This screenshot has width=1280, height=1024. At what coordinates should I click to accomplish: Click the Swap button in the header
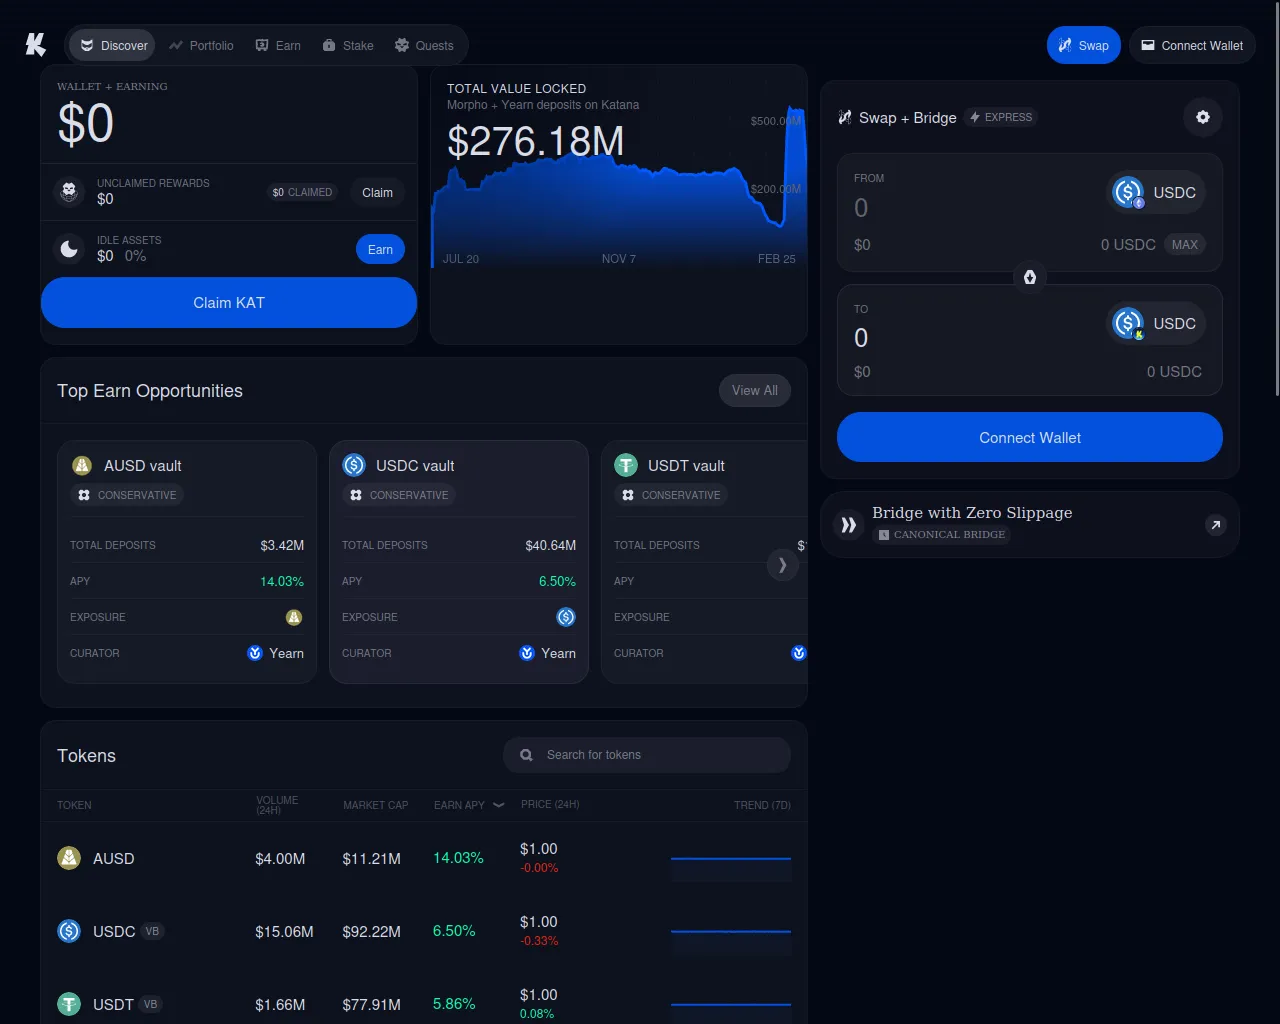pyautogui.click(x=1084, y=45)
